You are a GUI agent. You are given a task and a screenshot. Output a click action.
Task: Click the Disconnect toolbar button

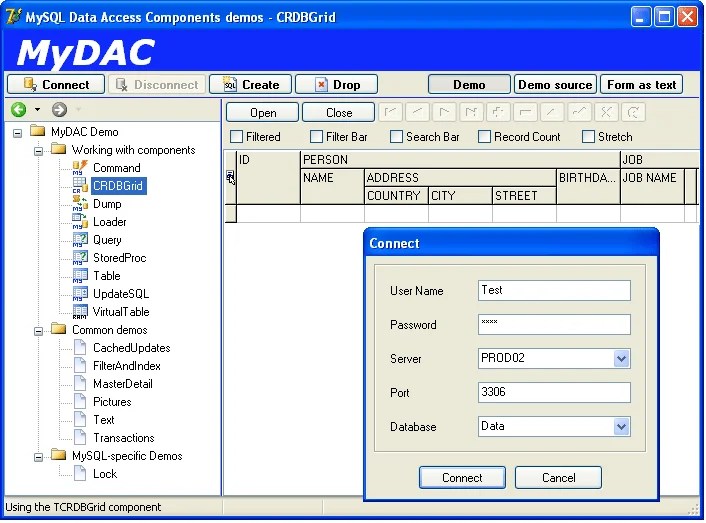(157, 85)
